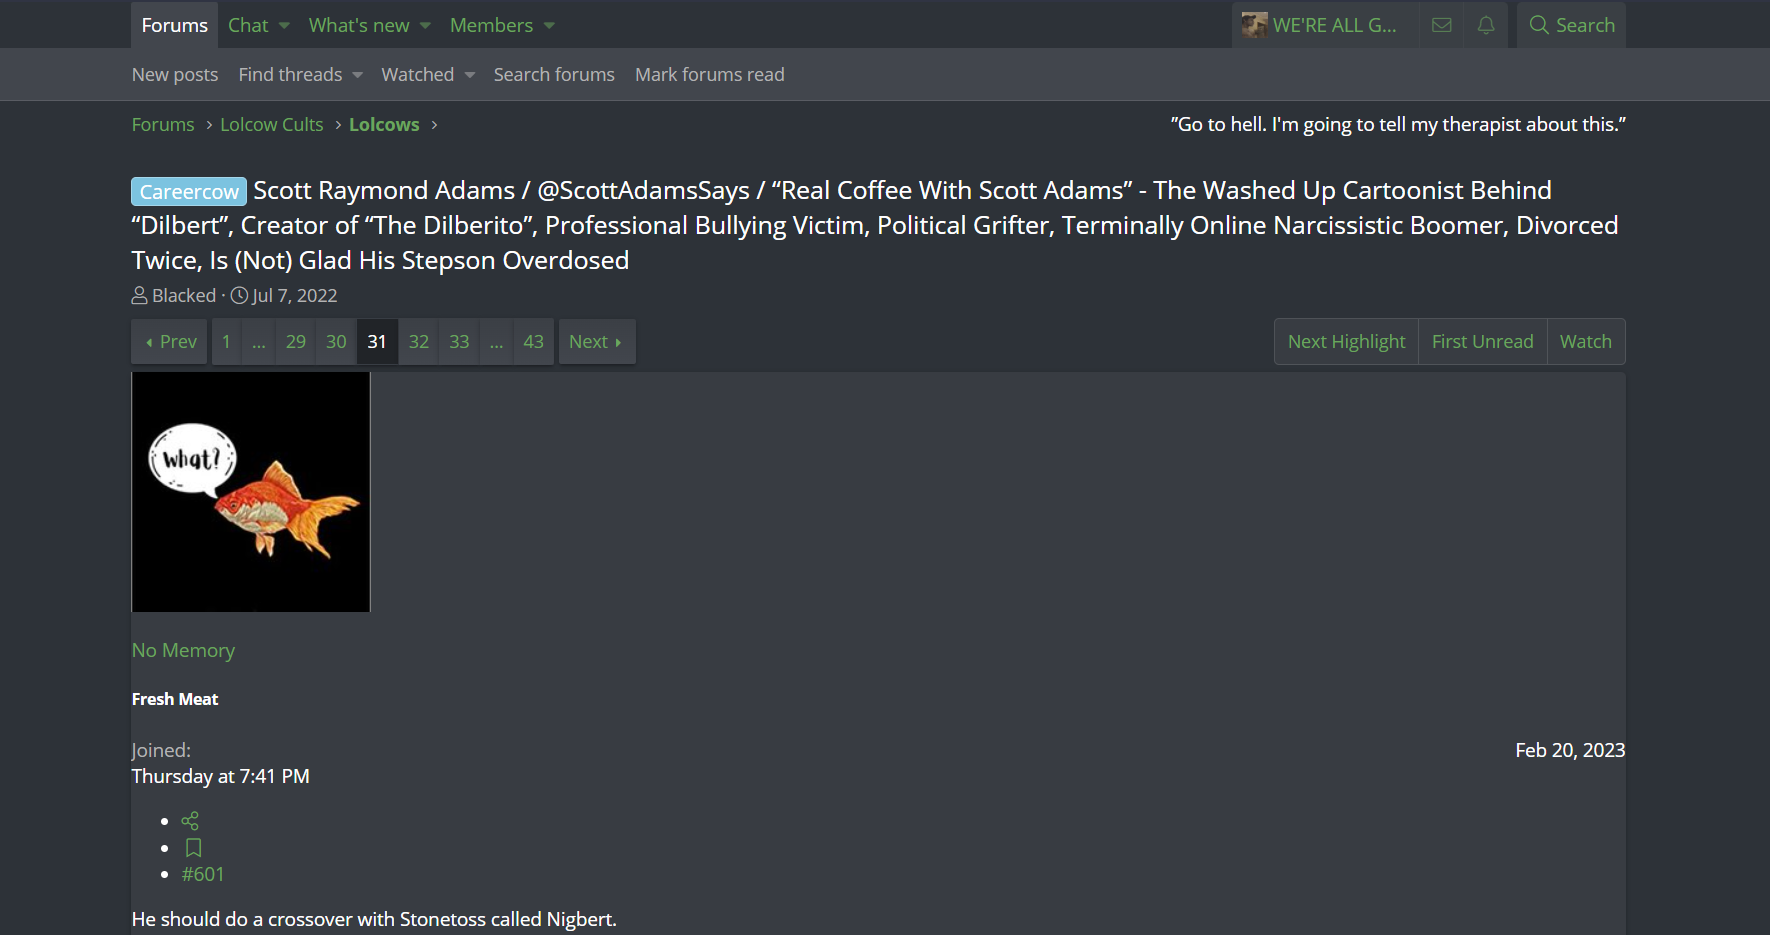1770x935 pixels.
Task: Open thread starter Blacked's profile
Action: click(184, 296)
